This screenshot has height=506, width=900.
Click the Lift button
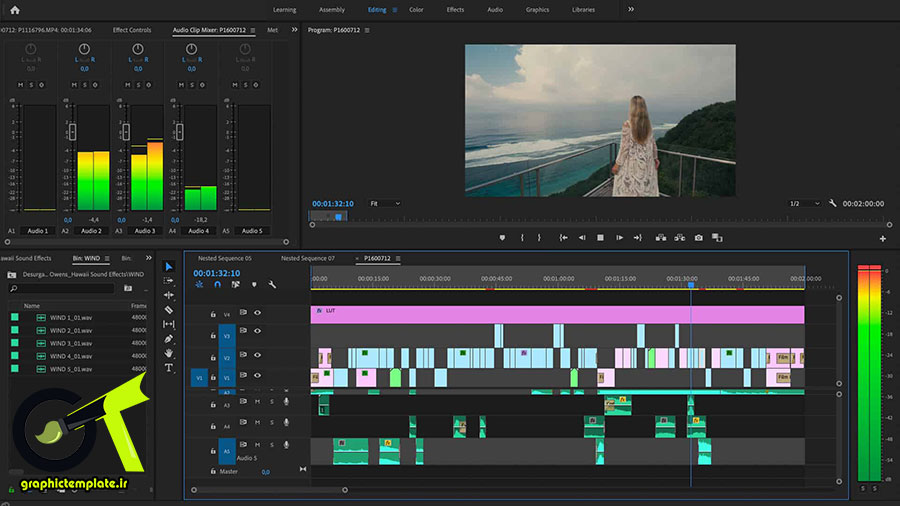661,238
